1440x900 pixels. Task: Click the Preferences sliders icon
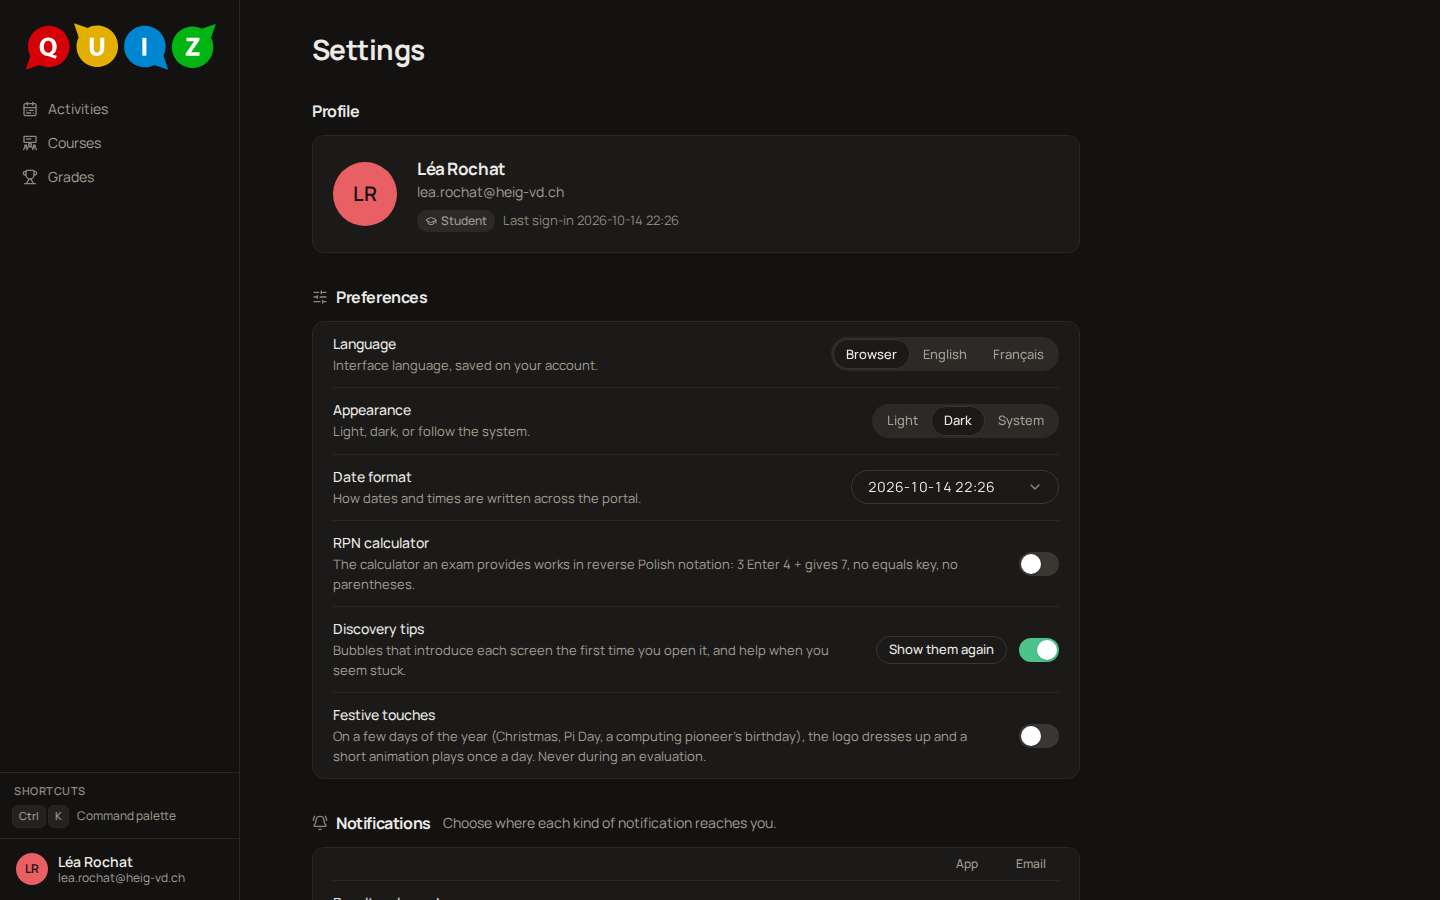[320, 297]
